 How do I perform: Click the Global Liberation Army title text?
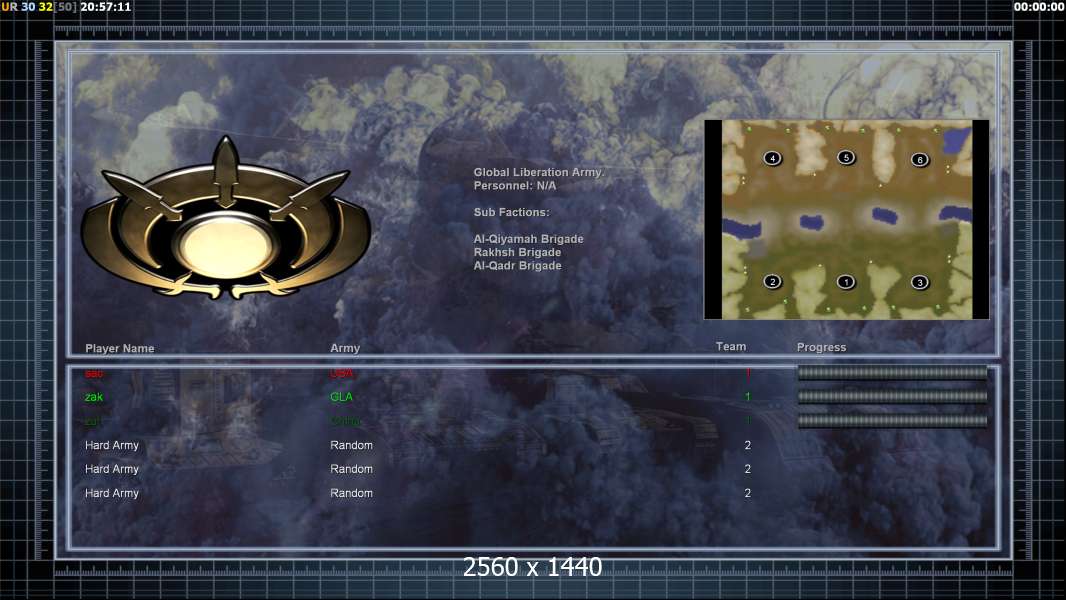tap(538, 173)
